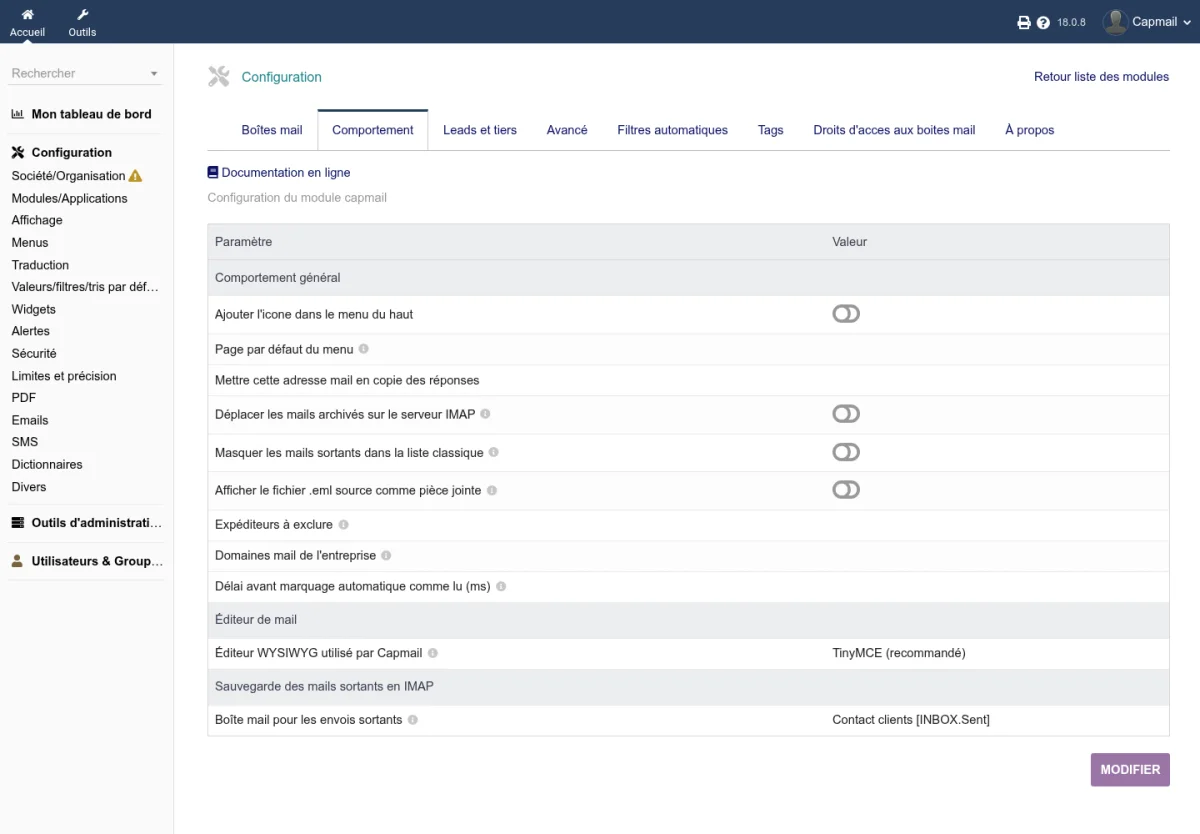Open Documentation en ligne link
The height and width of the screenshot is (834, 1200).
[286, 173]
